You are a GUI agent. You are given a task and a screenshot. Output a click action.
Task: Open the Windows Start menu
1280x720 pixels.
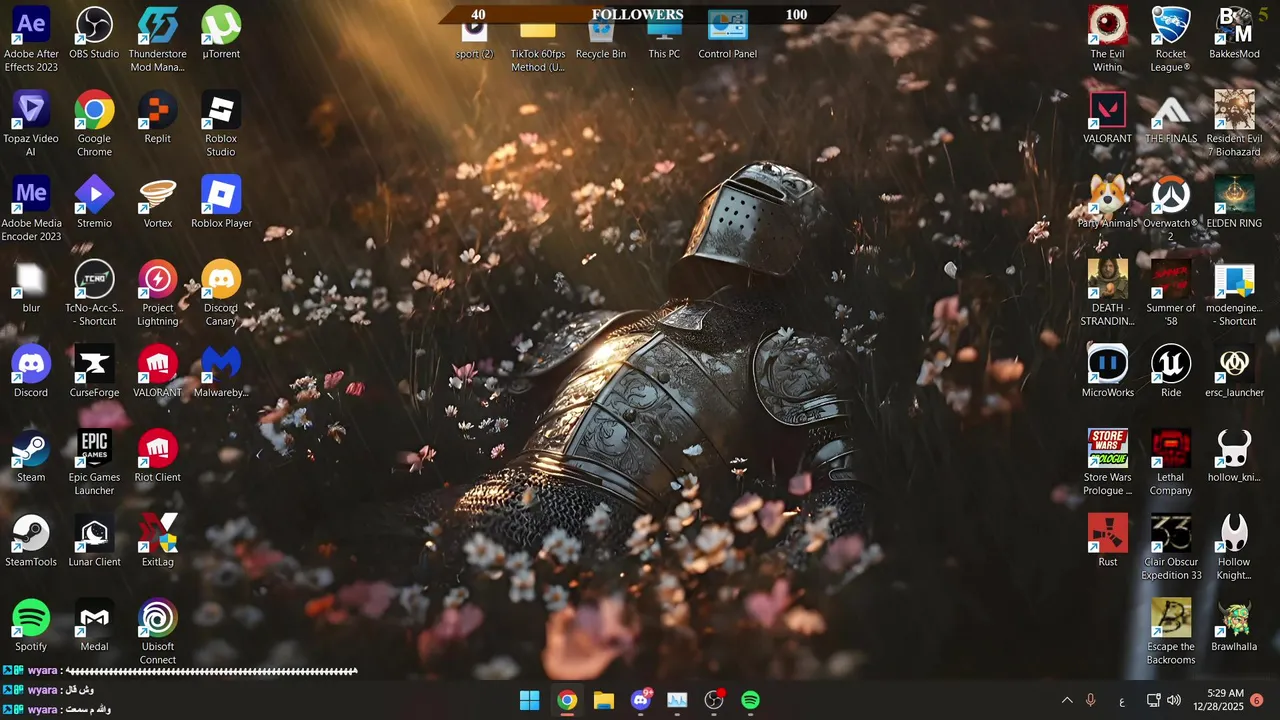point(530,700)
